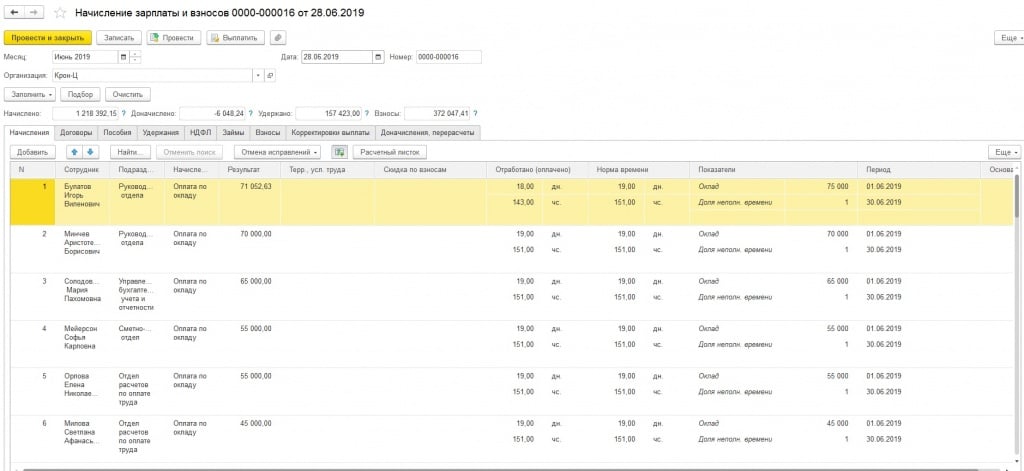Click the Расчетный листок button

(392, 152)
